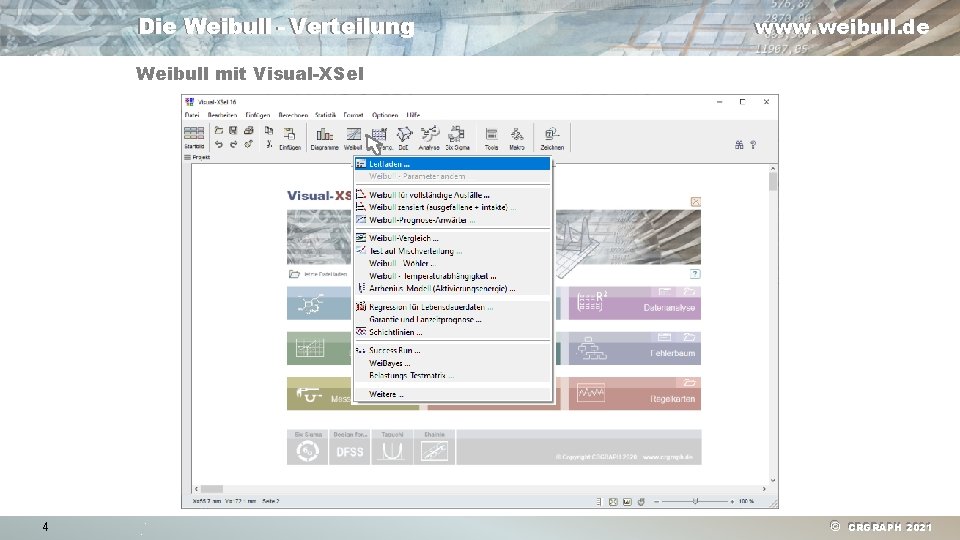Choose Test auf Mischverteilung menu entry
Screen dimensions: 960x540
click(452, 251)
